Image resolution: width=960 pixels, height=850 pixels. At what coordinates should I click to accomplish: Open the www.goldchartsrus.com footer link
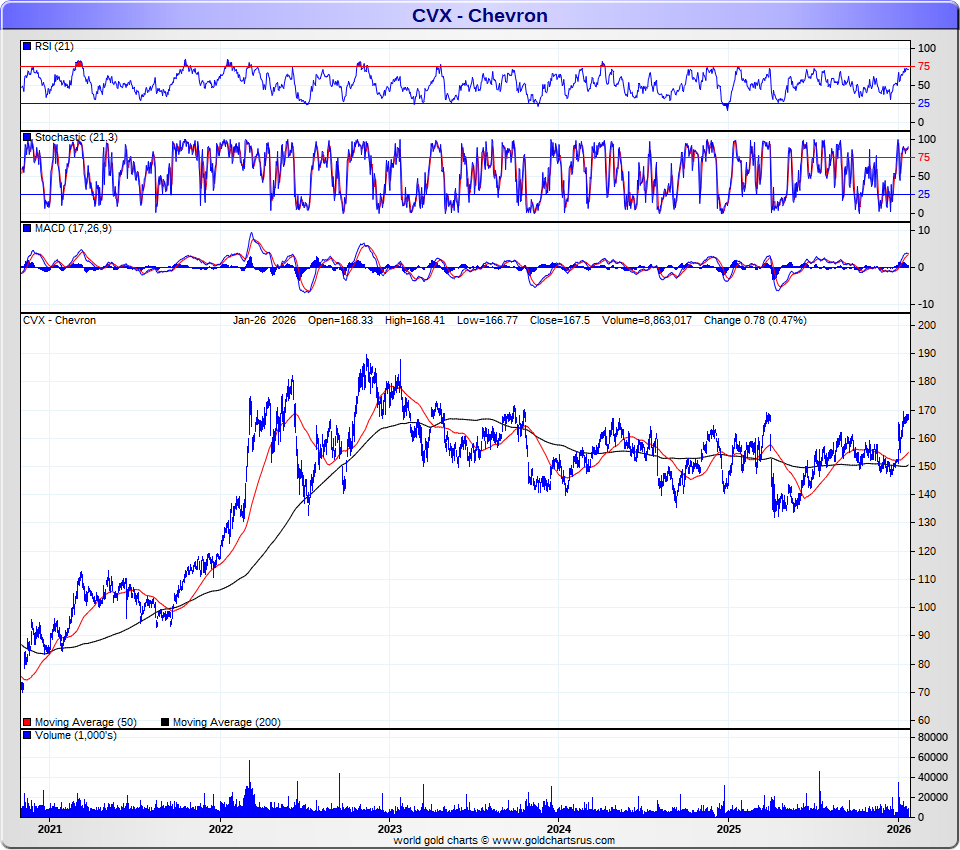(x=553, y=841)
